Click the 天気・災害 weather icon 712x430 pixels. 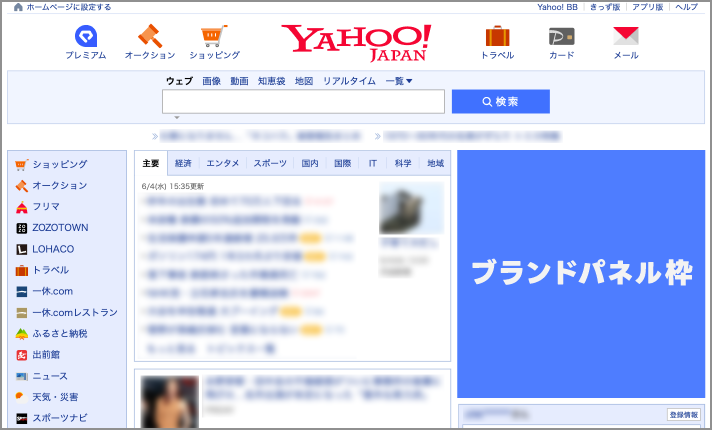tap(21, 397)
